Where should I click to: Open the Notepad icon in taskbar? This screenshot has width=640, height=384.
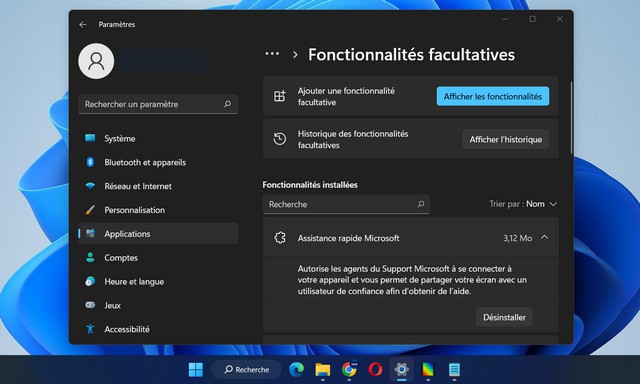454,369
